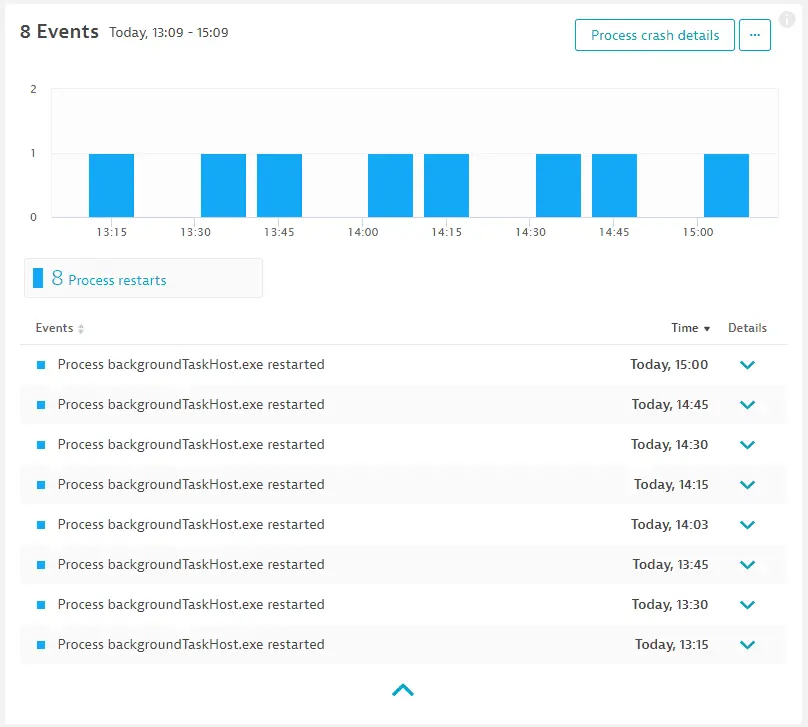Select the chart bar just after 13:30
The image size is (808, 727).
(223, 185)
